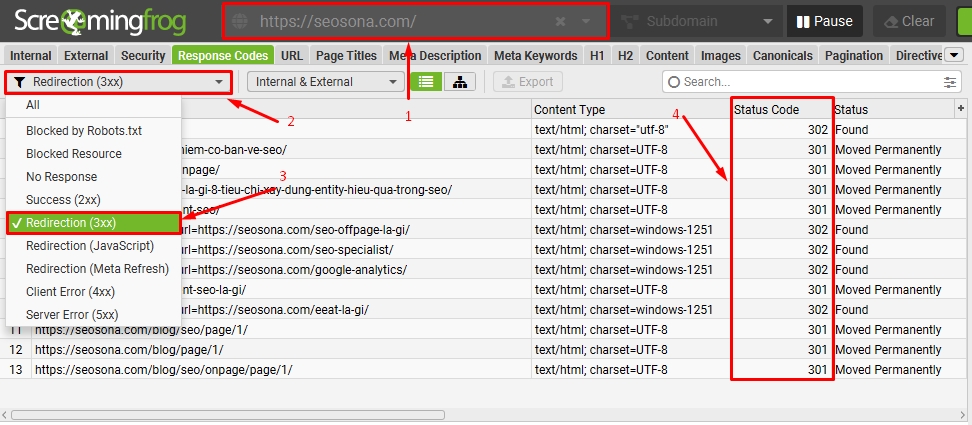Open the Subdomain crawl mode dropdown
972x425 pixels.
click(698, 22)
